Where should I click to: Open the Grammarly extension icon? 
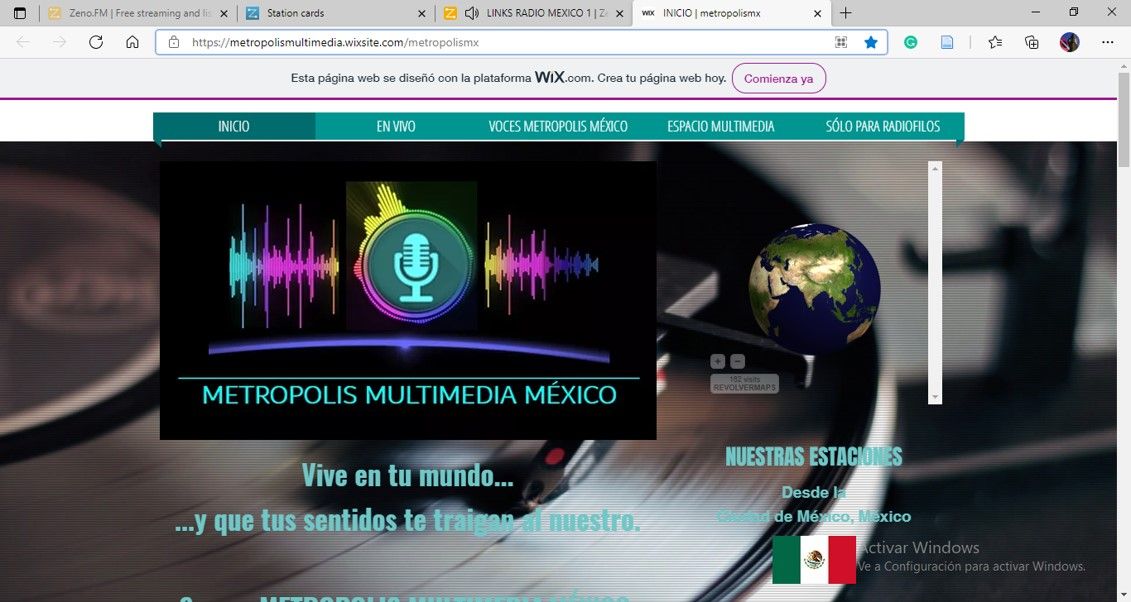911,42
